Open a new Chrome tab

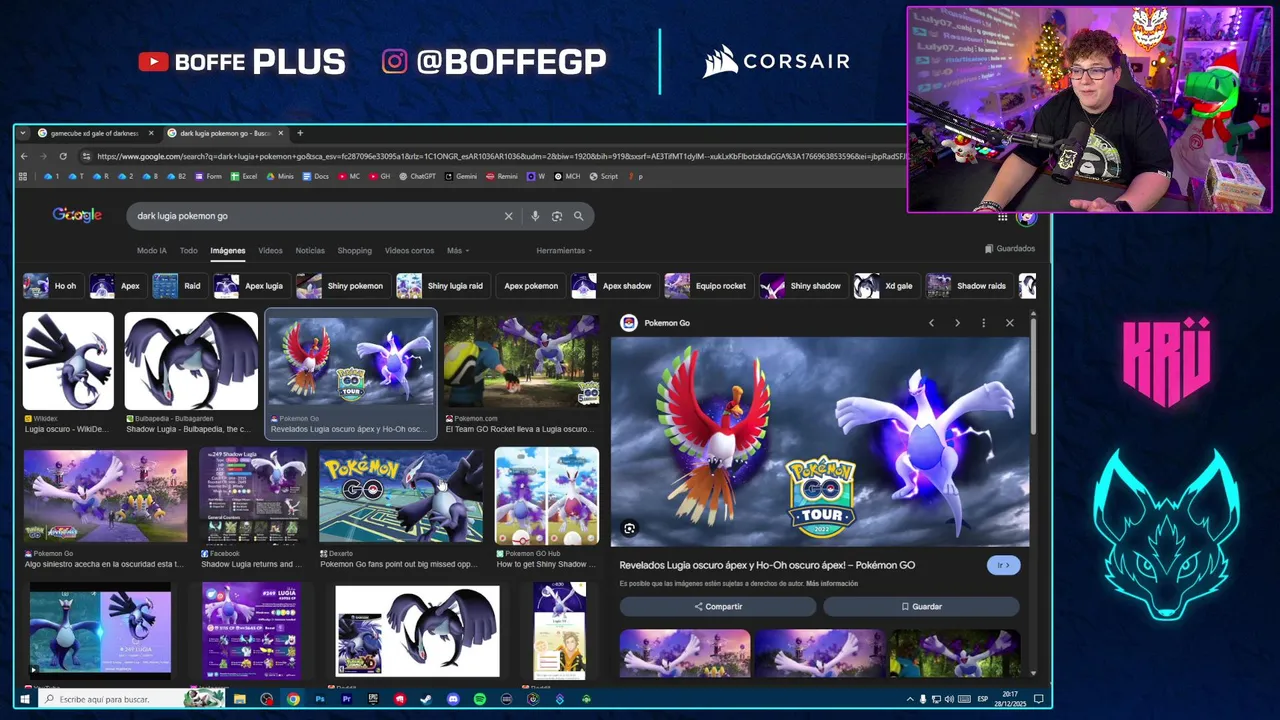pyautogui.click(x=300, y=133)
